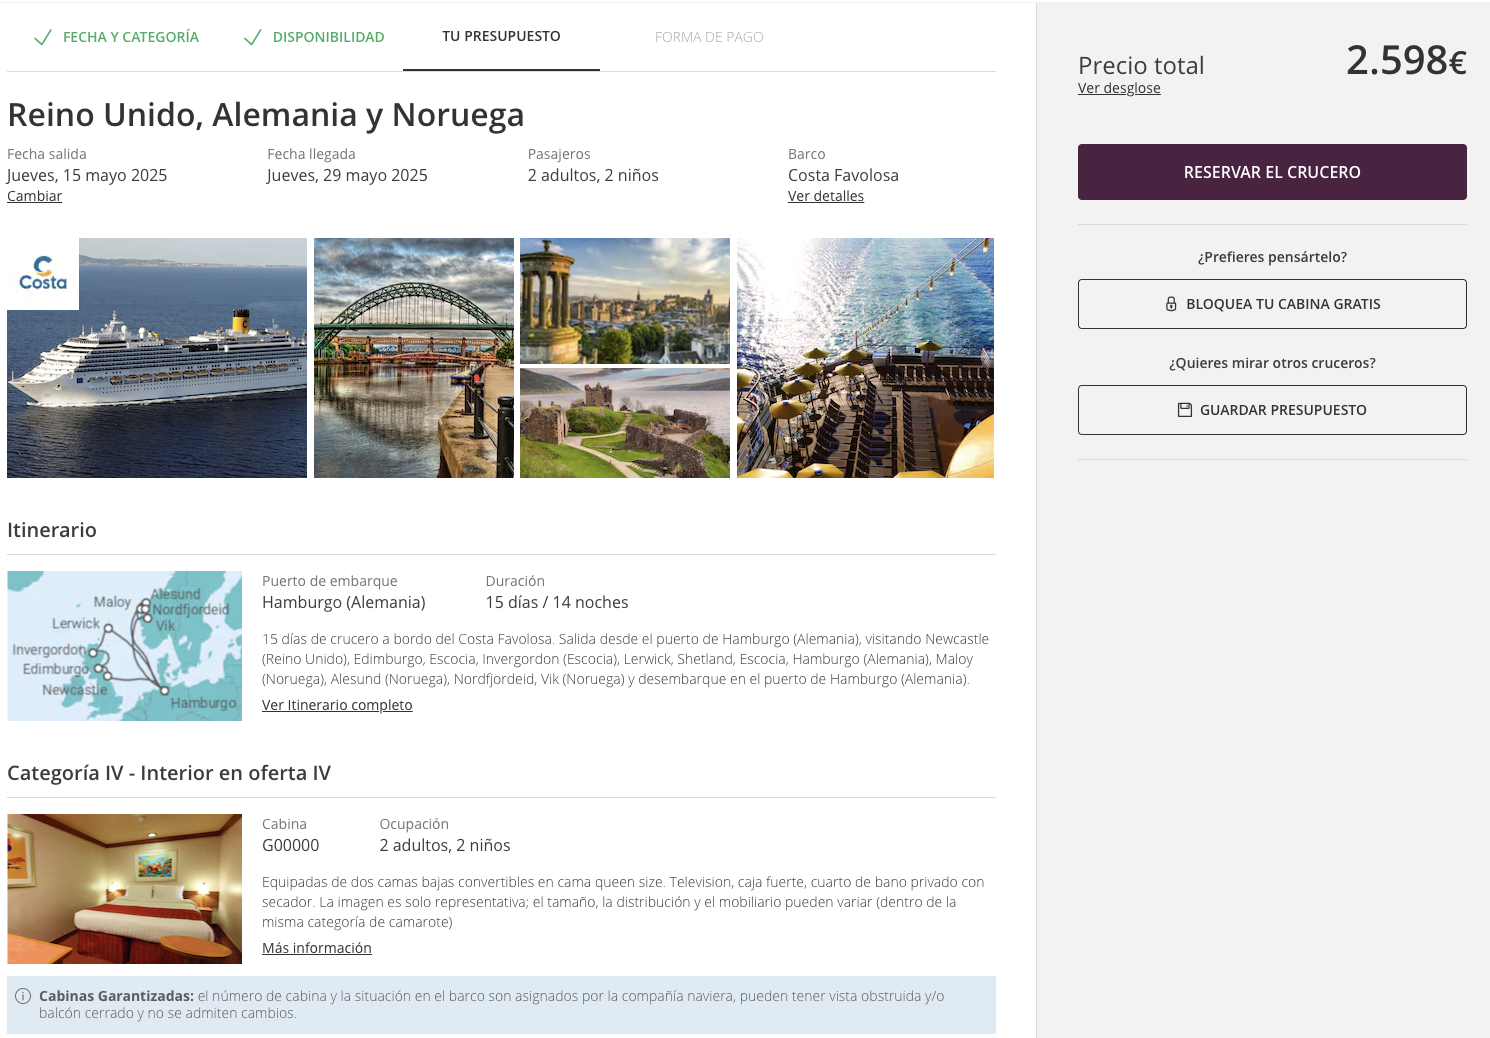Click Reservar el Crucero button

point(1272,172)
